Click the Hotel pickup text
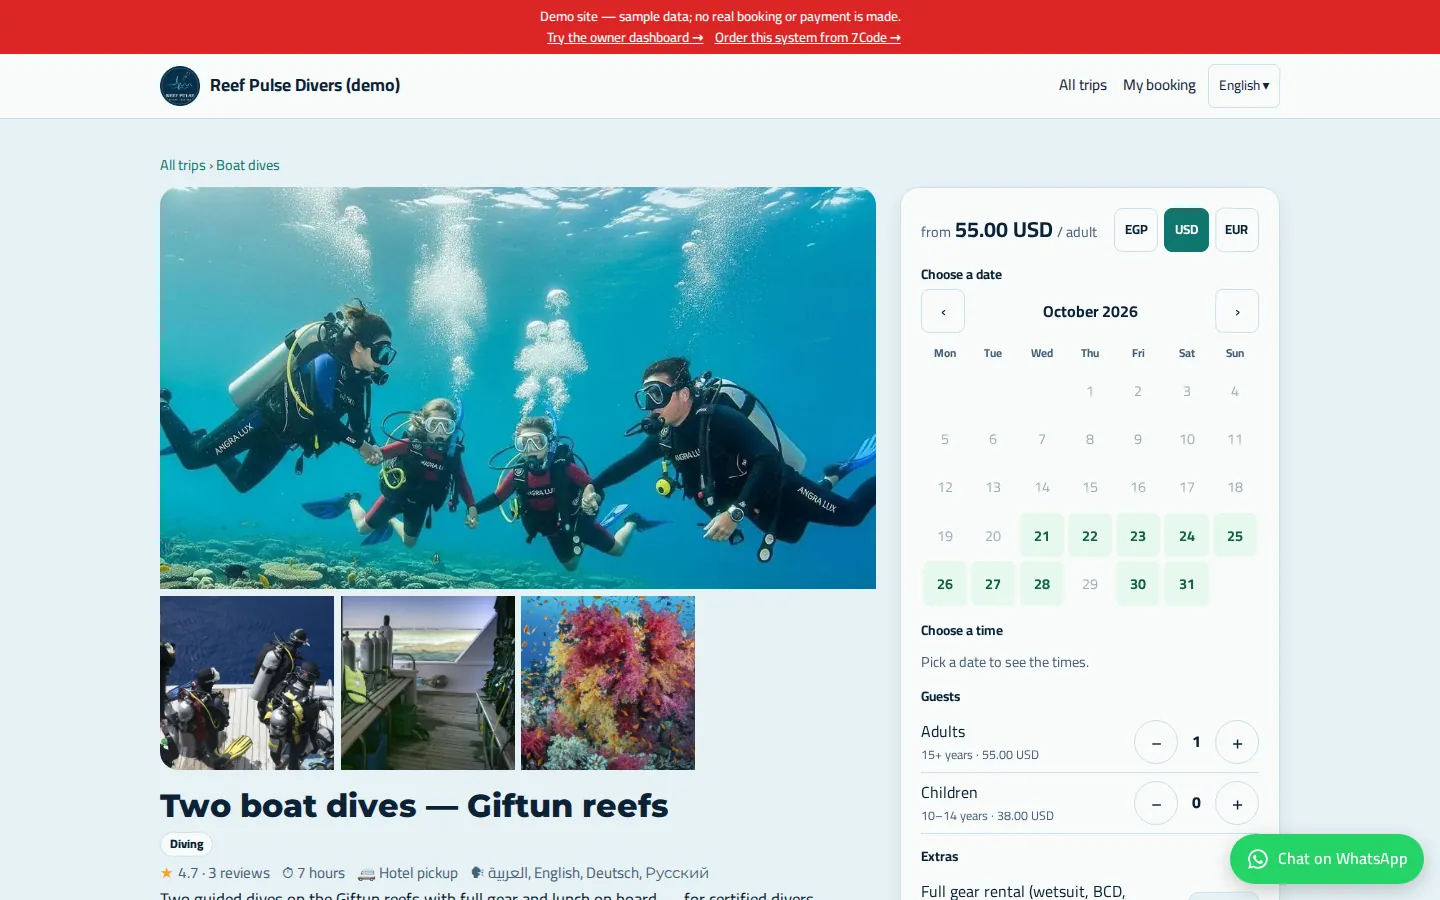The width and height of the screenshot is (1440, 900). pos(408,873)
